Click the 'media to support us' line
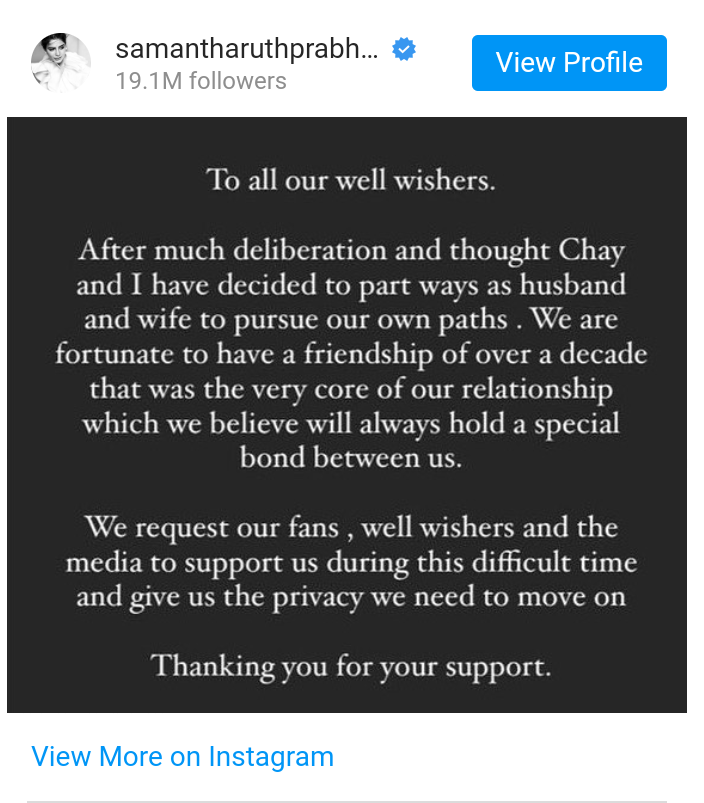704x803 pixels. (351, 563)
